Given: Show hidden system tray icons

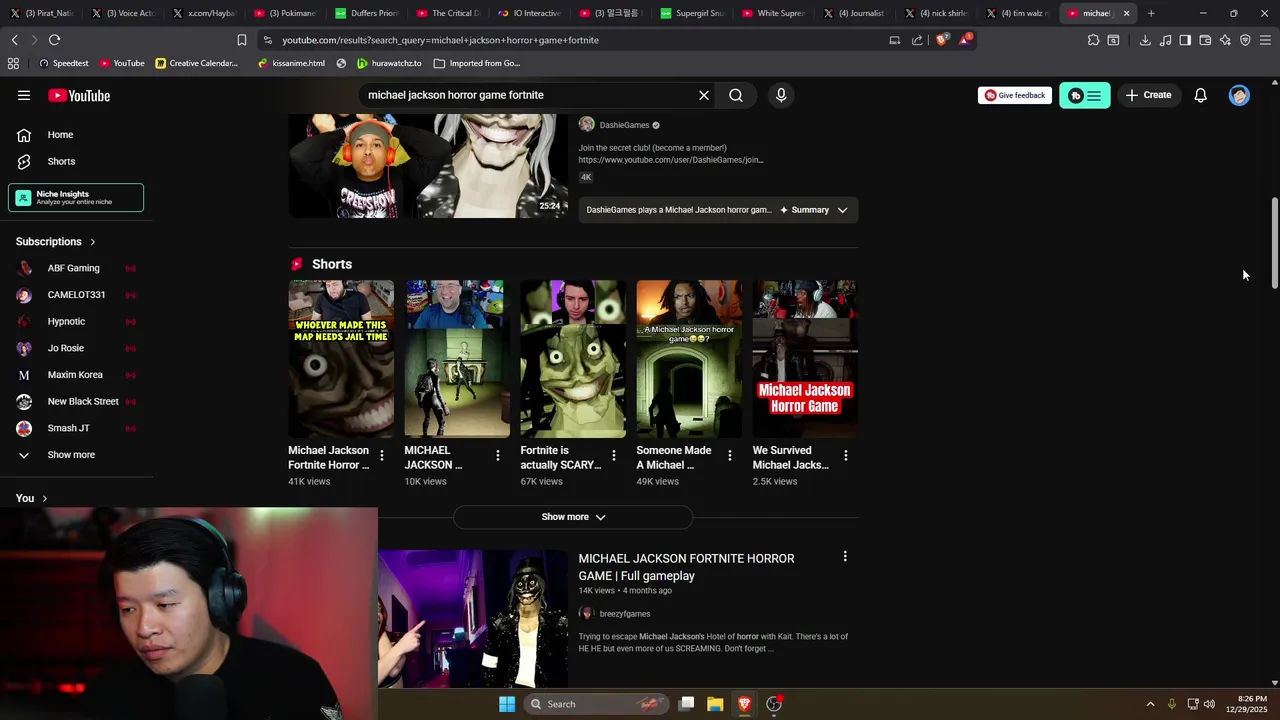Looking at the screenshot, I should 1150,704.
